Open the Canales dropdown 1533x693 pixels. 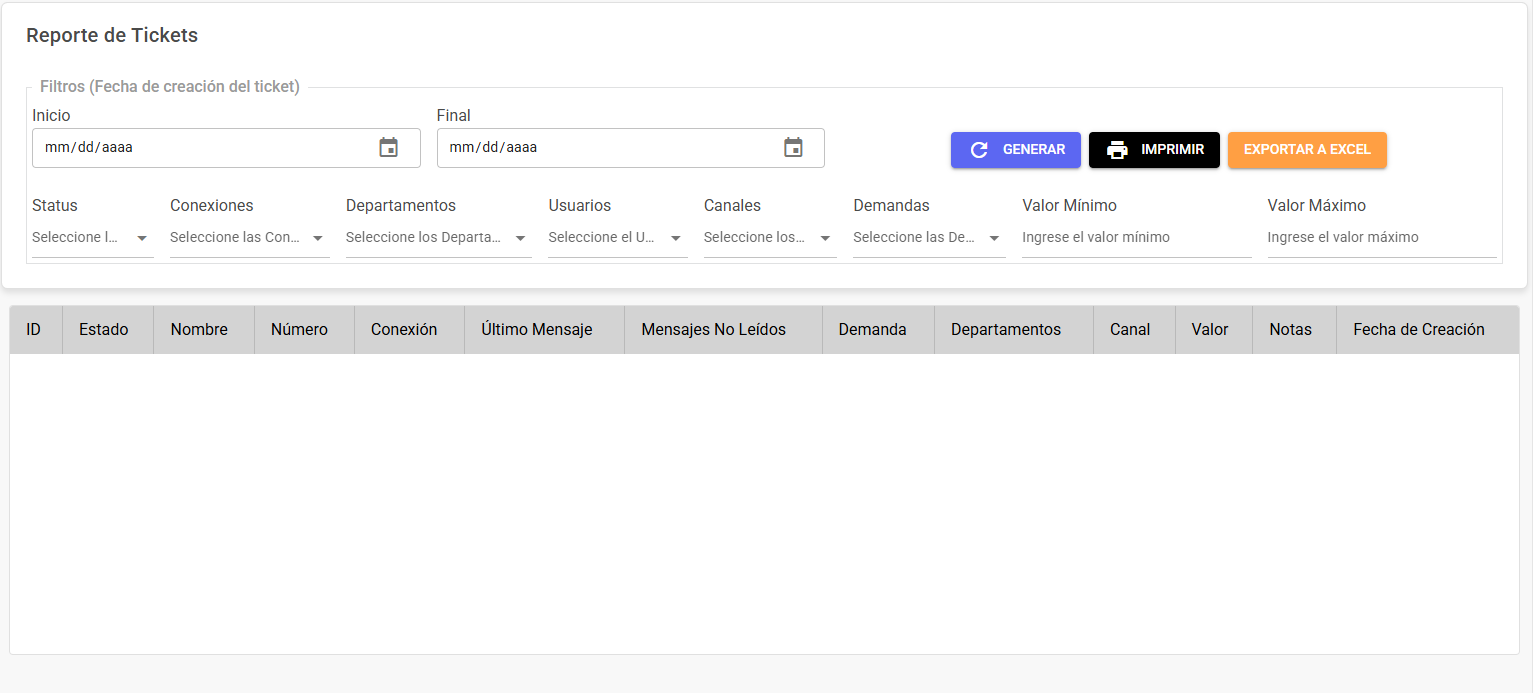(770, 238)
